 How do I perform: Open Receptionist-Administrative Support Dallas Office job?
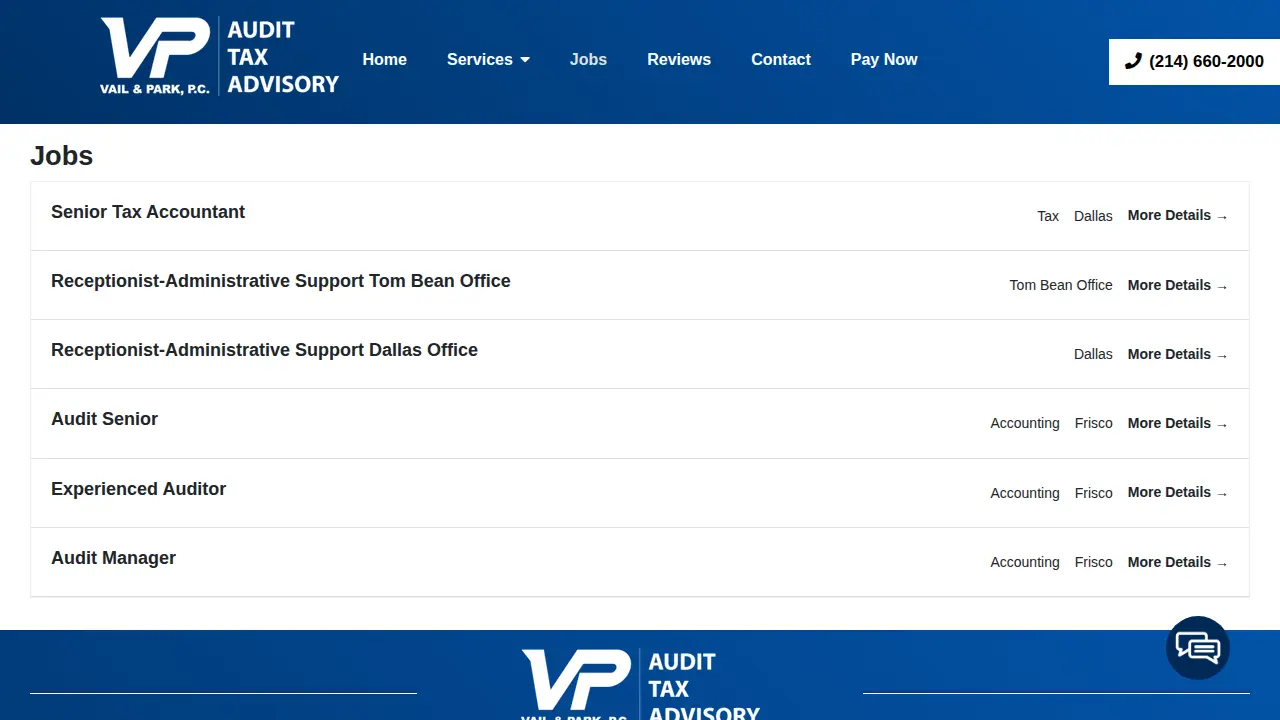point(264,350)
